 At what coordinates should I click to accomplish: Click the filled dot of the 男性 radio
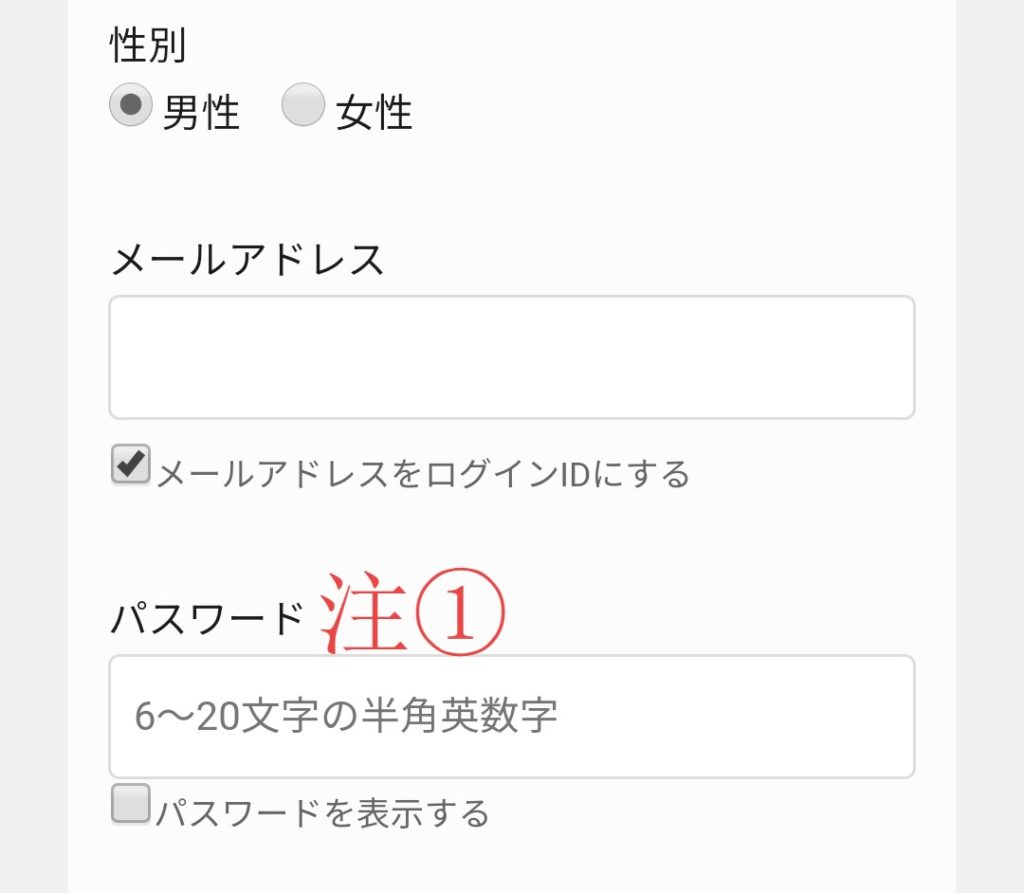click(130, 104)
